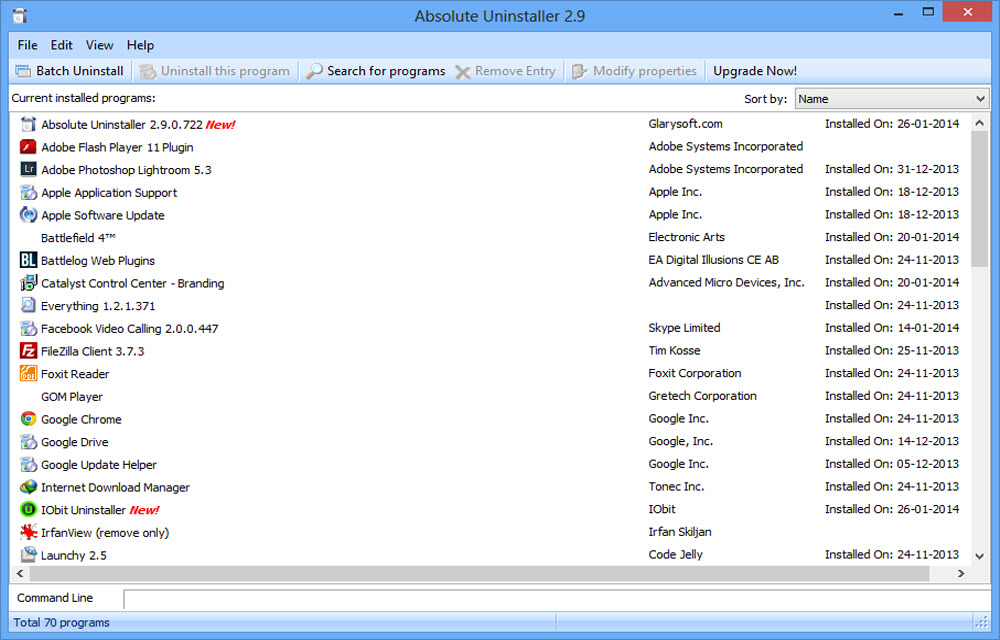This screenshot has height=640, width=1000.
Task: Click Installed On: 14-01-2014 date
Action: point(892,328)
